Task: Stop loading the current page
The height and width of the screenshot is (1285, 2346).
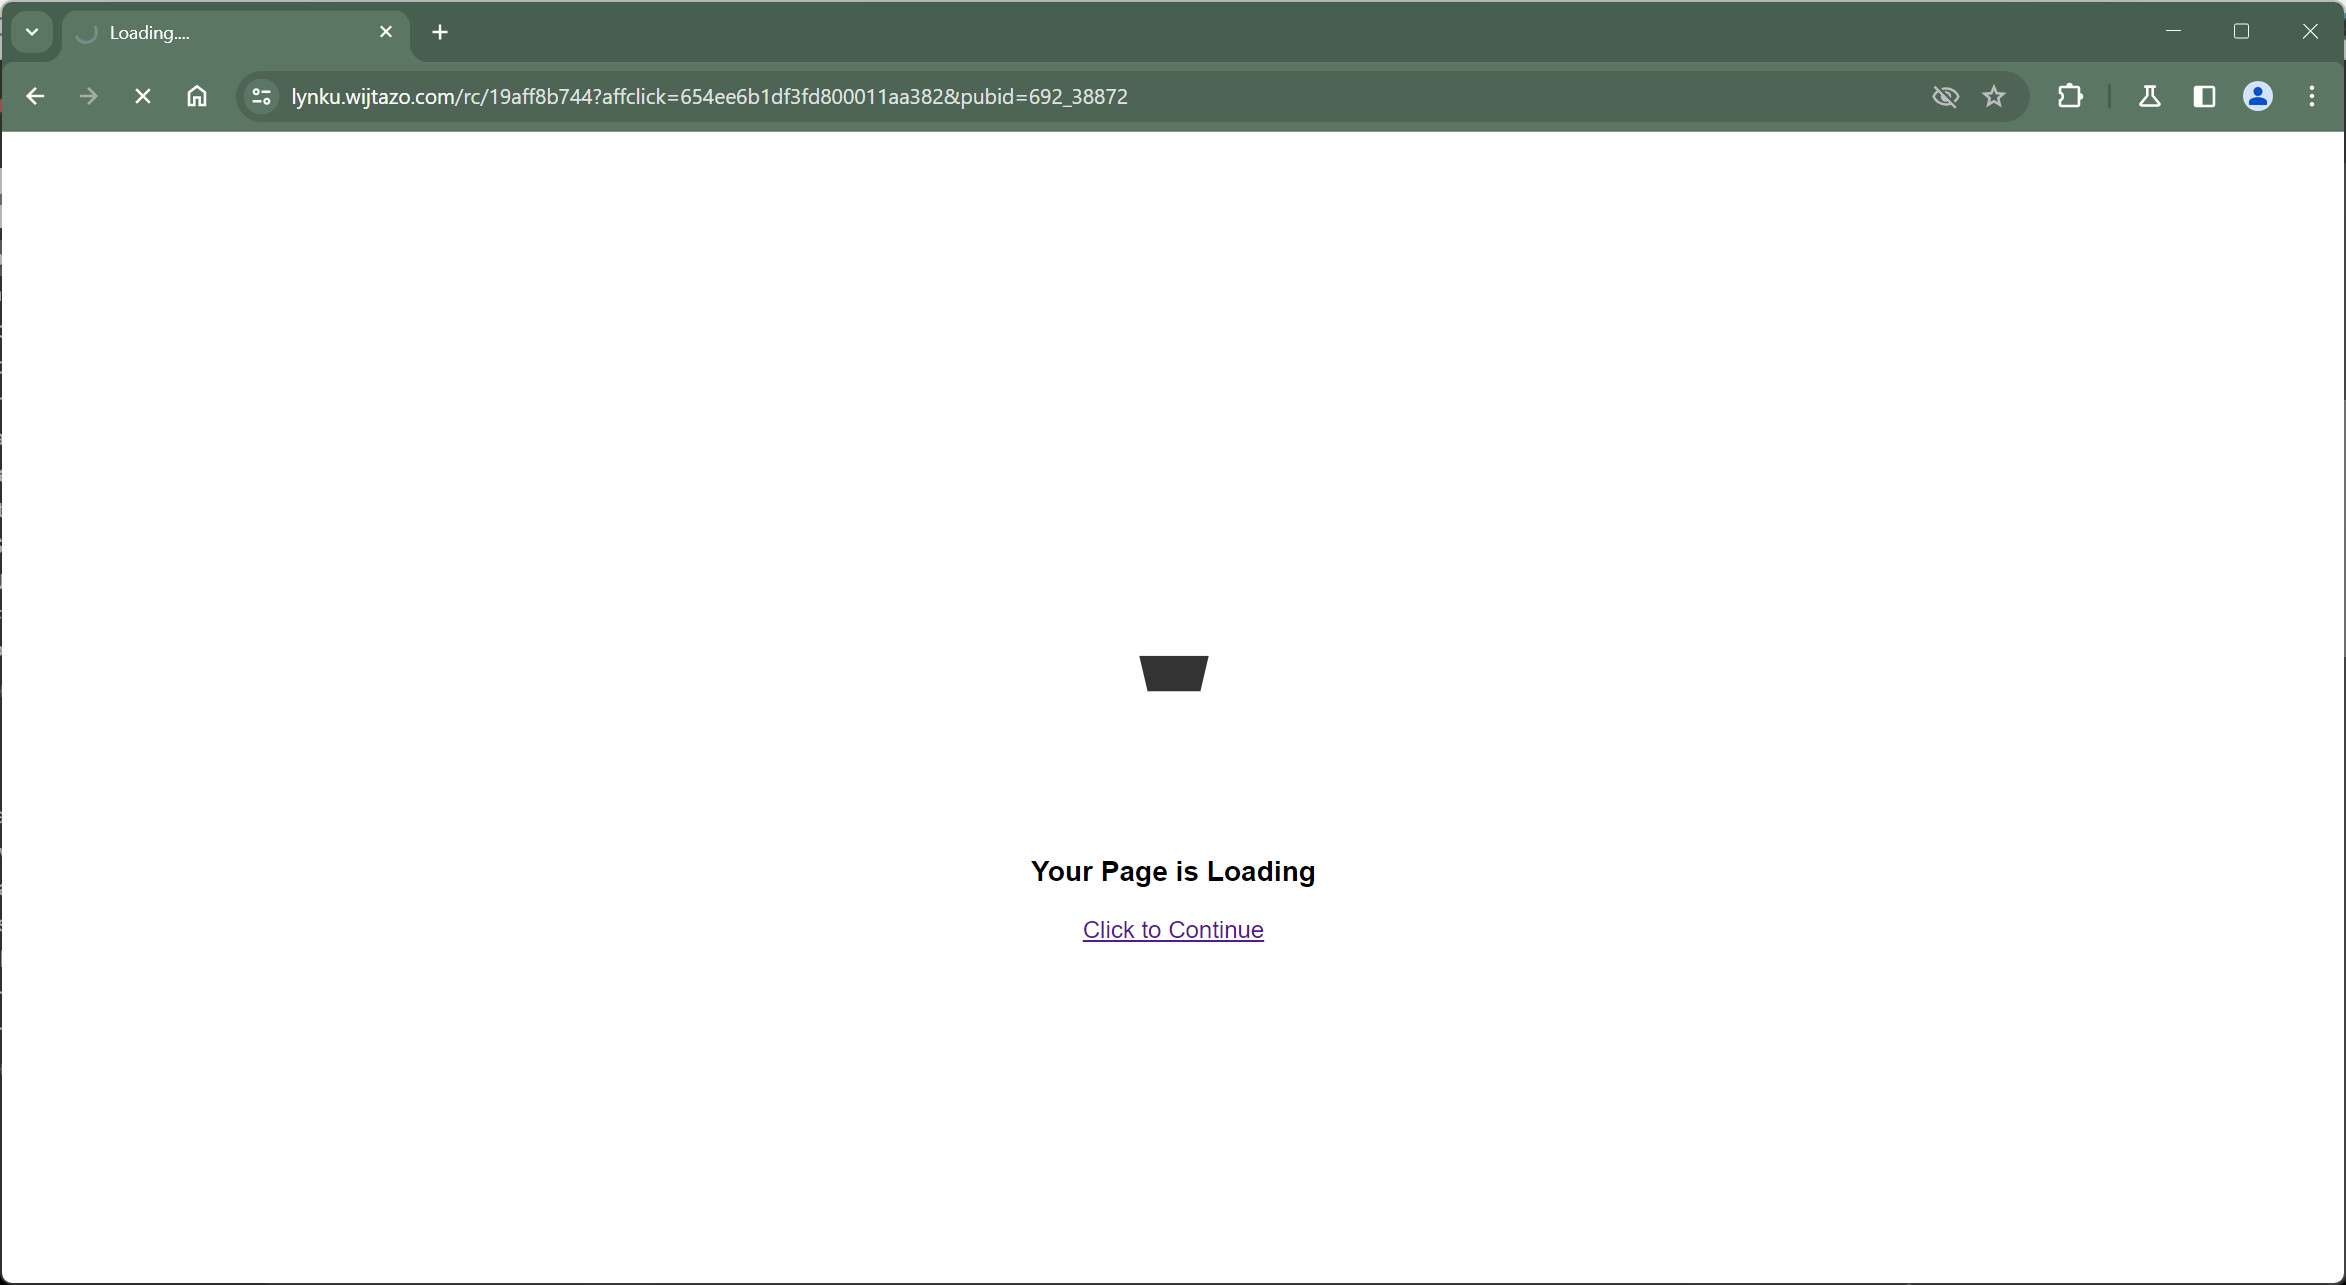Action: click(x=143, y=96)
